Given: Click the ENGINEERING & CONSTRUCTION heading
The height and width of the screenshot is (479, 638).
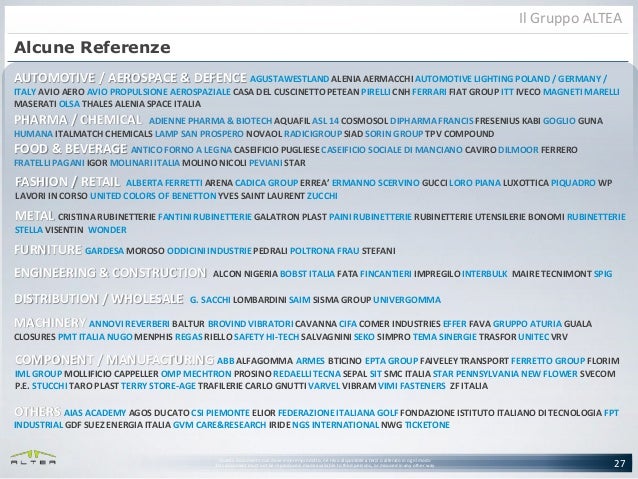Looking at the screenshot, I should (110, 272).
